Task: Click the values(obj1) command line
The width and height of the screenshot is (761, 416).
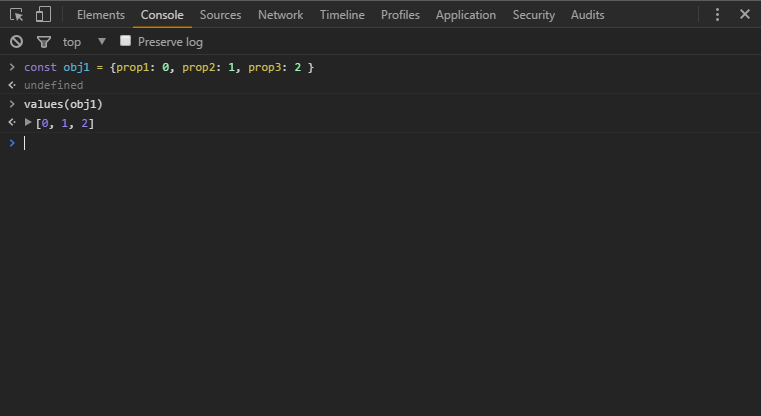Action: [63, 104]
